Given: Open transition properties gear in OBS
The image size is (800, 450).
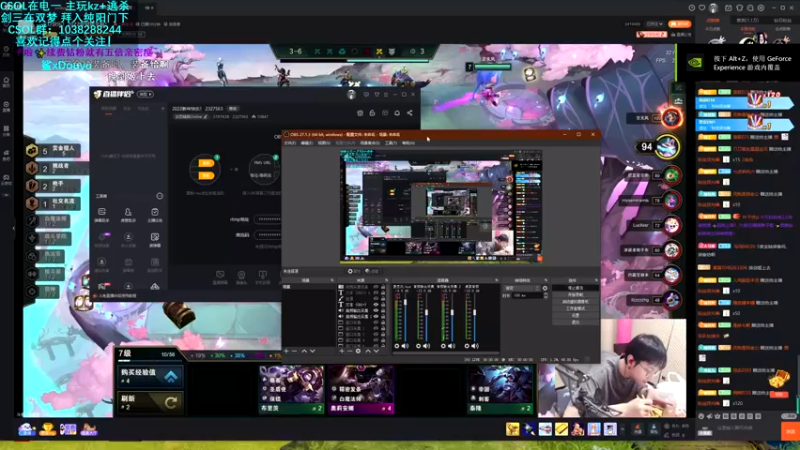Looking at the screenshot, I should click(x=545, y=288).
